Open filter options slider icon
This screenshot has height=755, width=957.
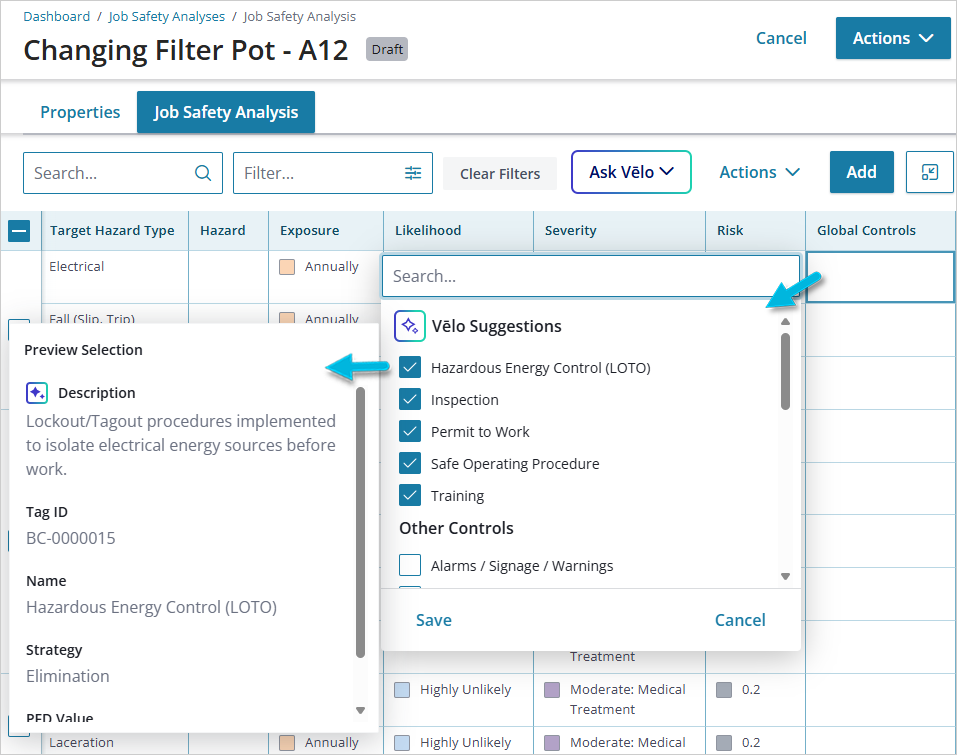pyautogui.click(x=413, y=173)
